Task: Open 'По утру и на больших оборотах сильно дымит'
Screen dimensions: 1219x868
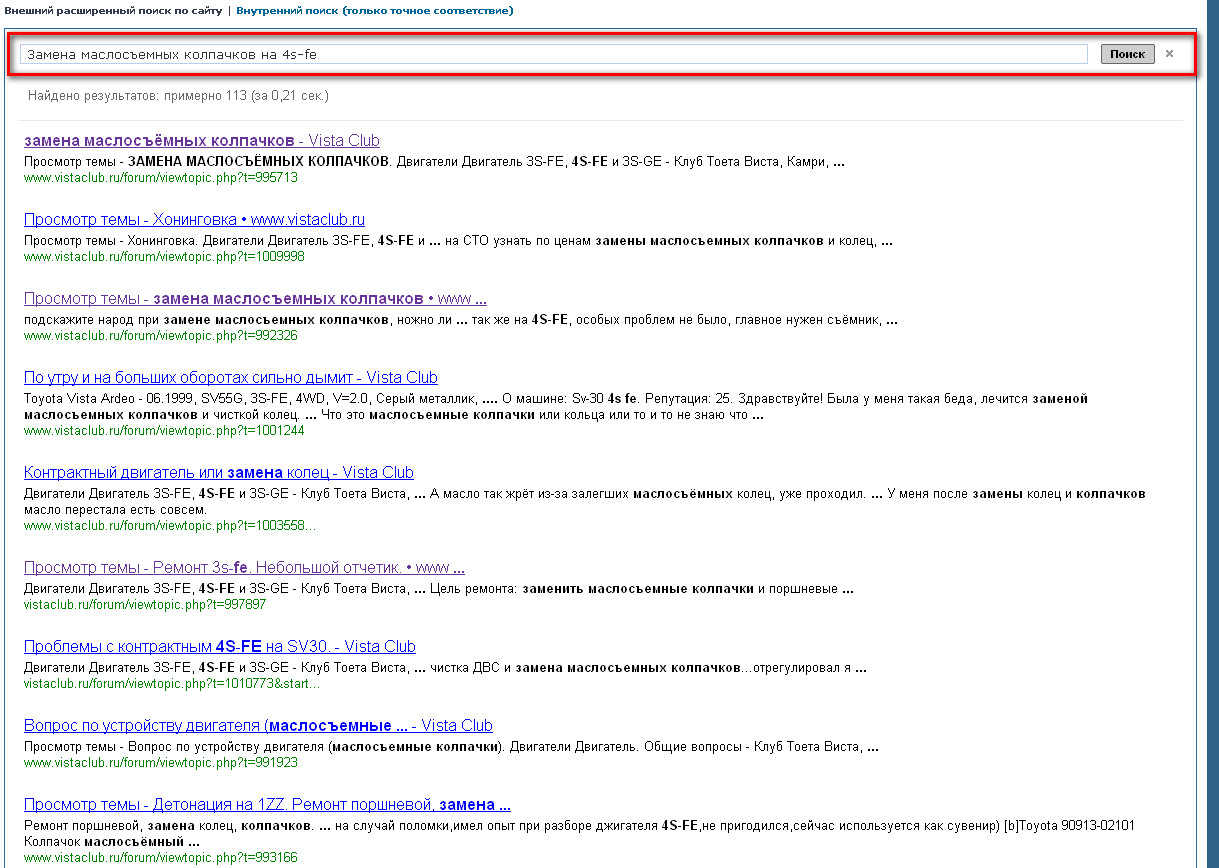Action: coord(230,378)
